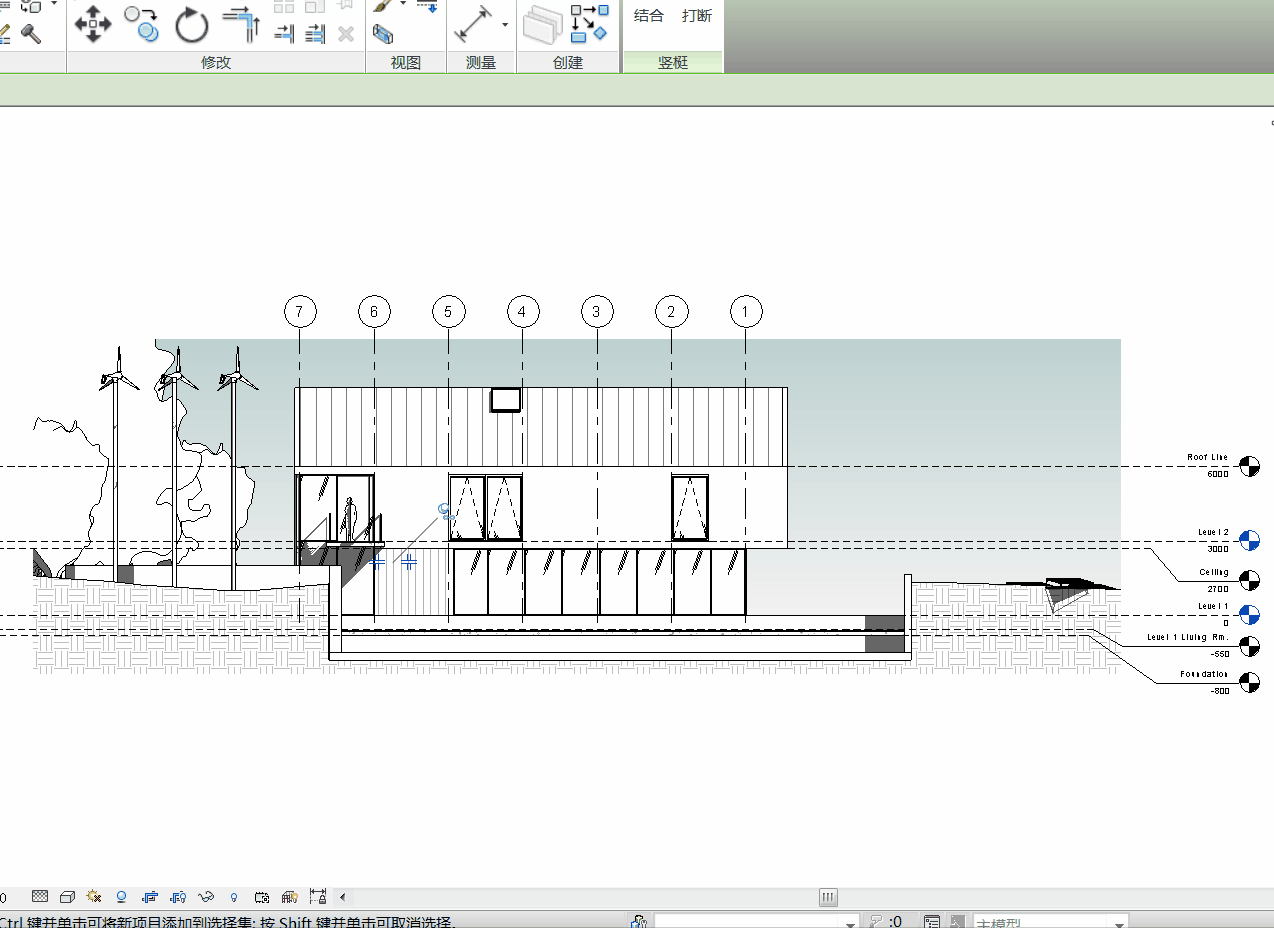
Task: Open Temporary Hide/Isolate sunglasses icon
Action: (206, 897)
